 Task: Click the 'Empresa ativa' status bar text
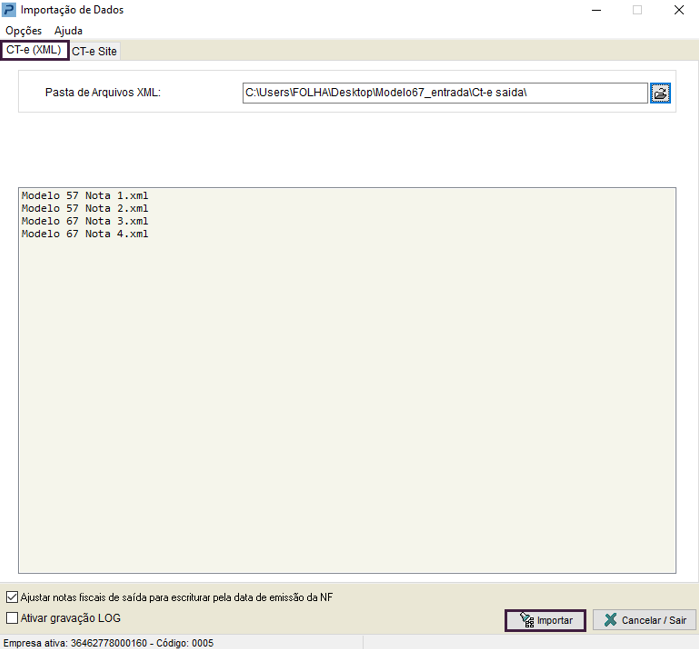point(108,643)
